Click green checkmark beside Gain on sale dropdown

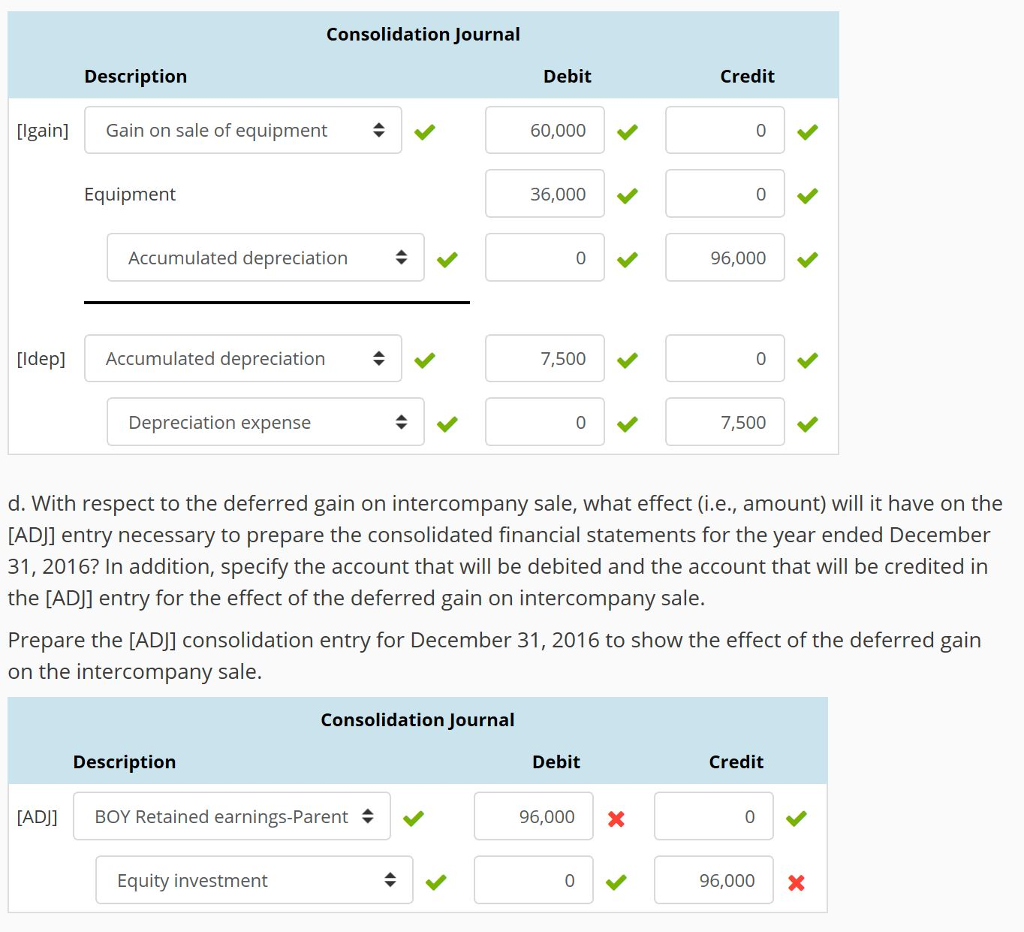point(424,130)
